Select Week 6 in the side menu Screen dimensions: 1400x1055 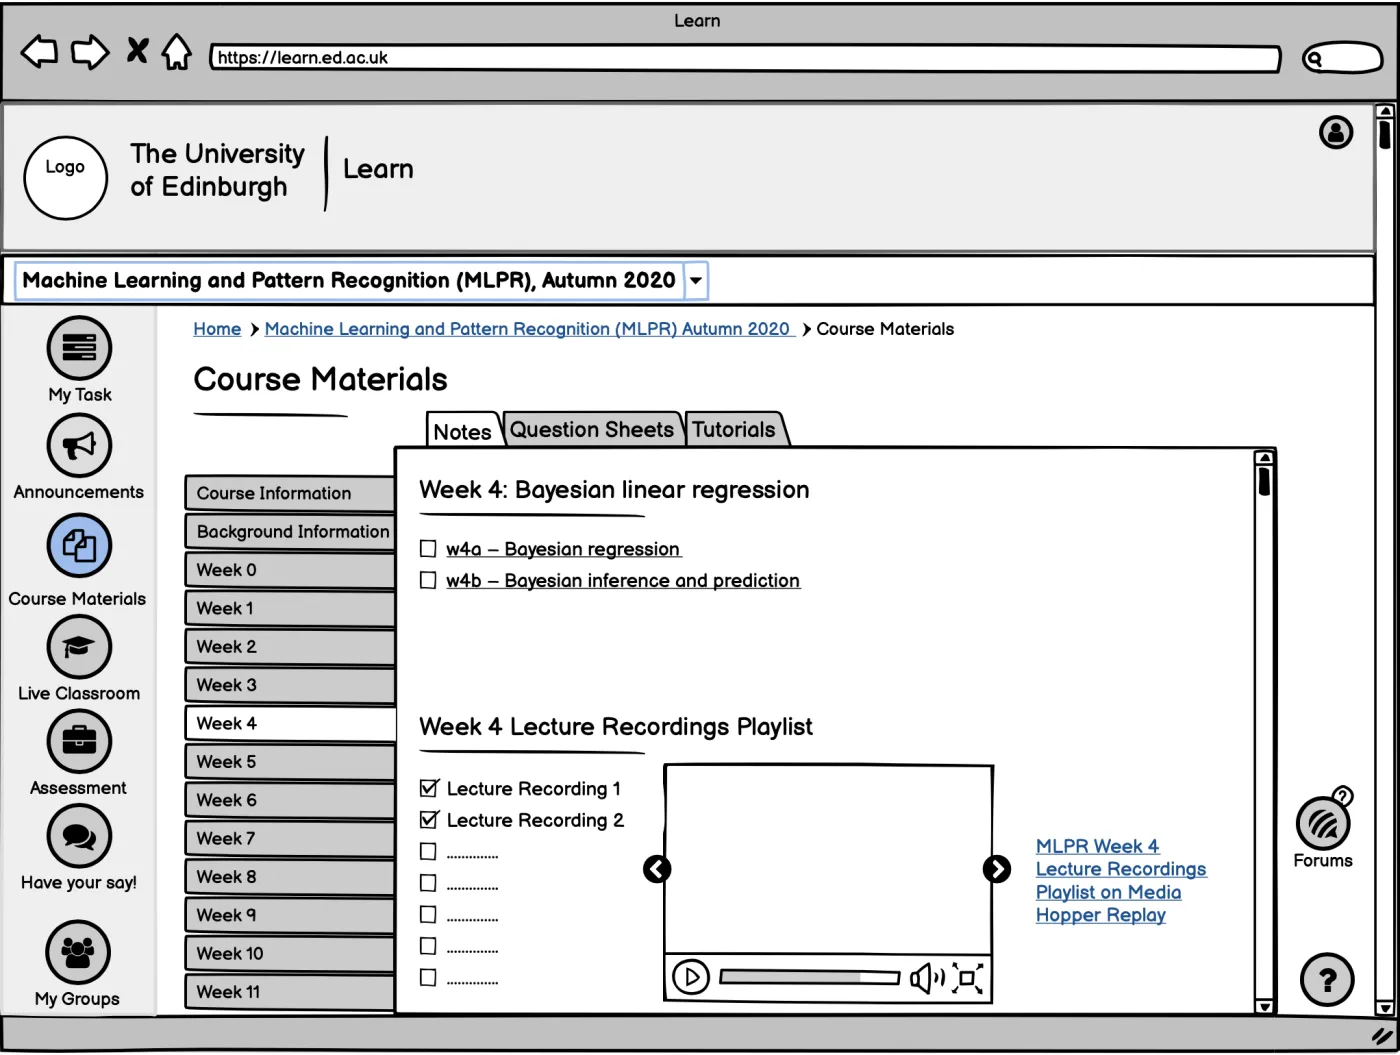coord(290,800)
